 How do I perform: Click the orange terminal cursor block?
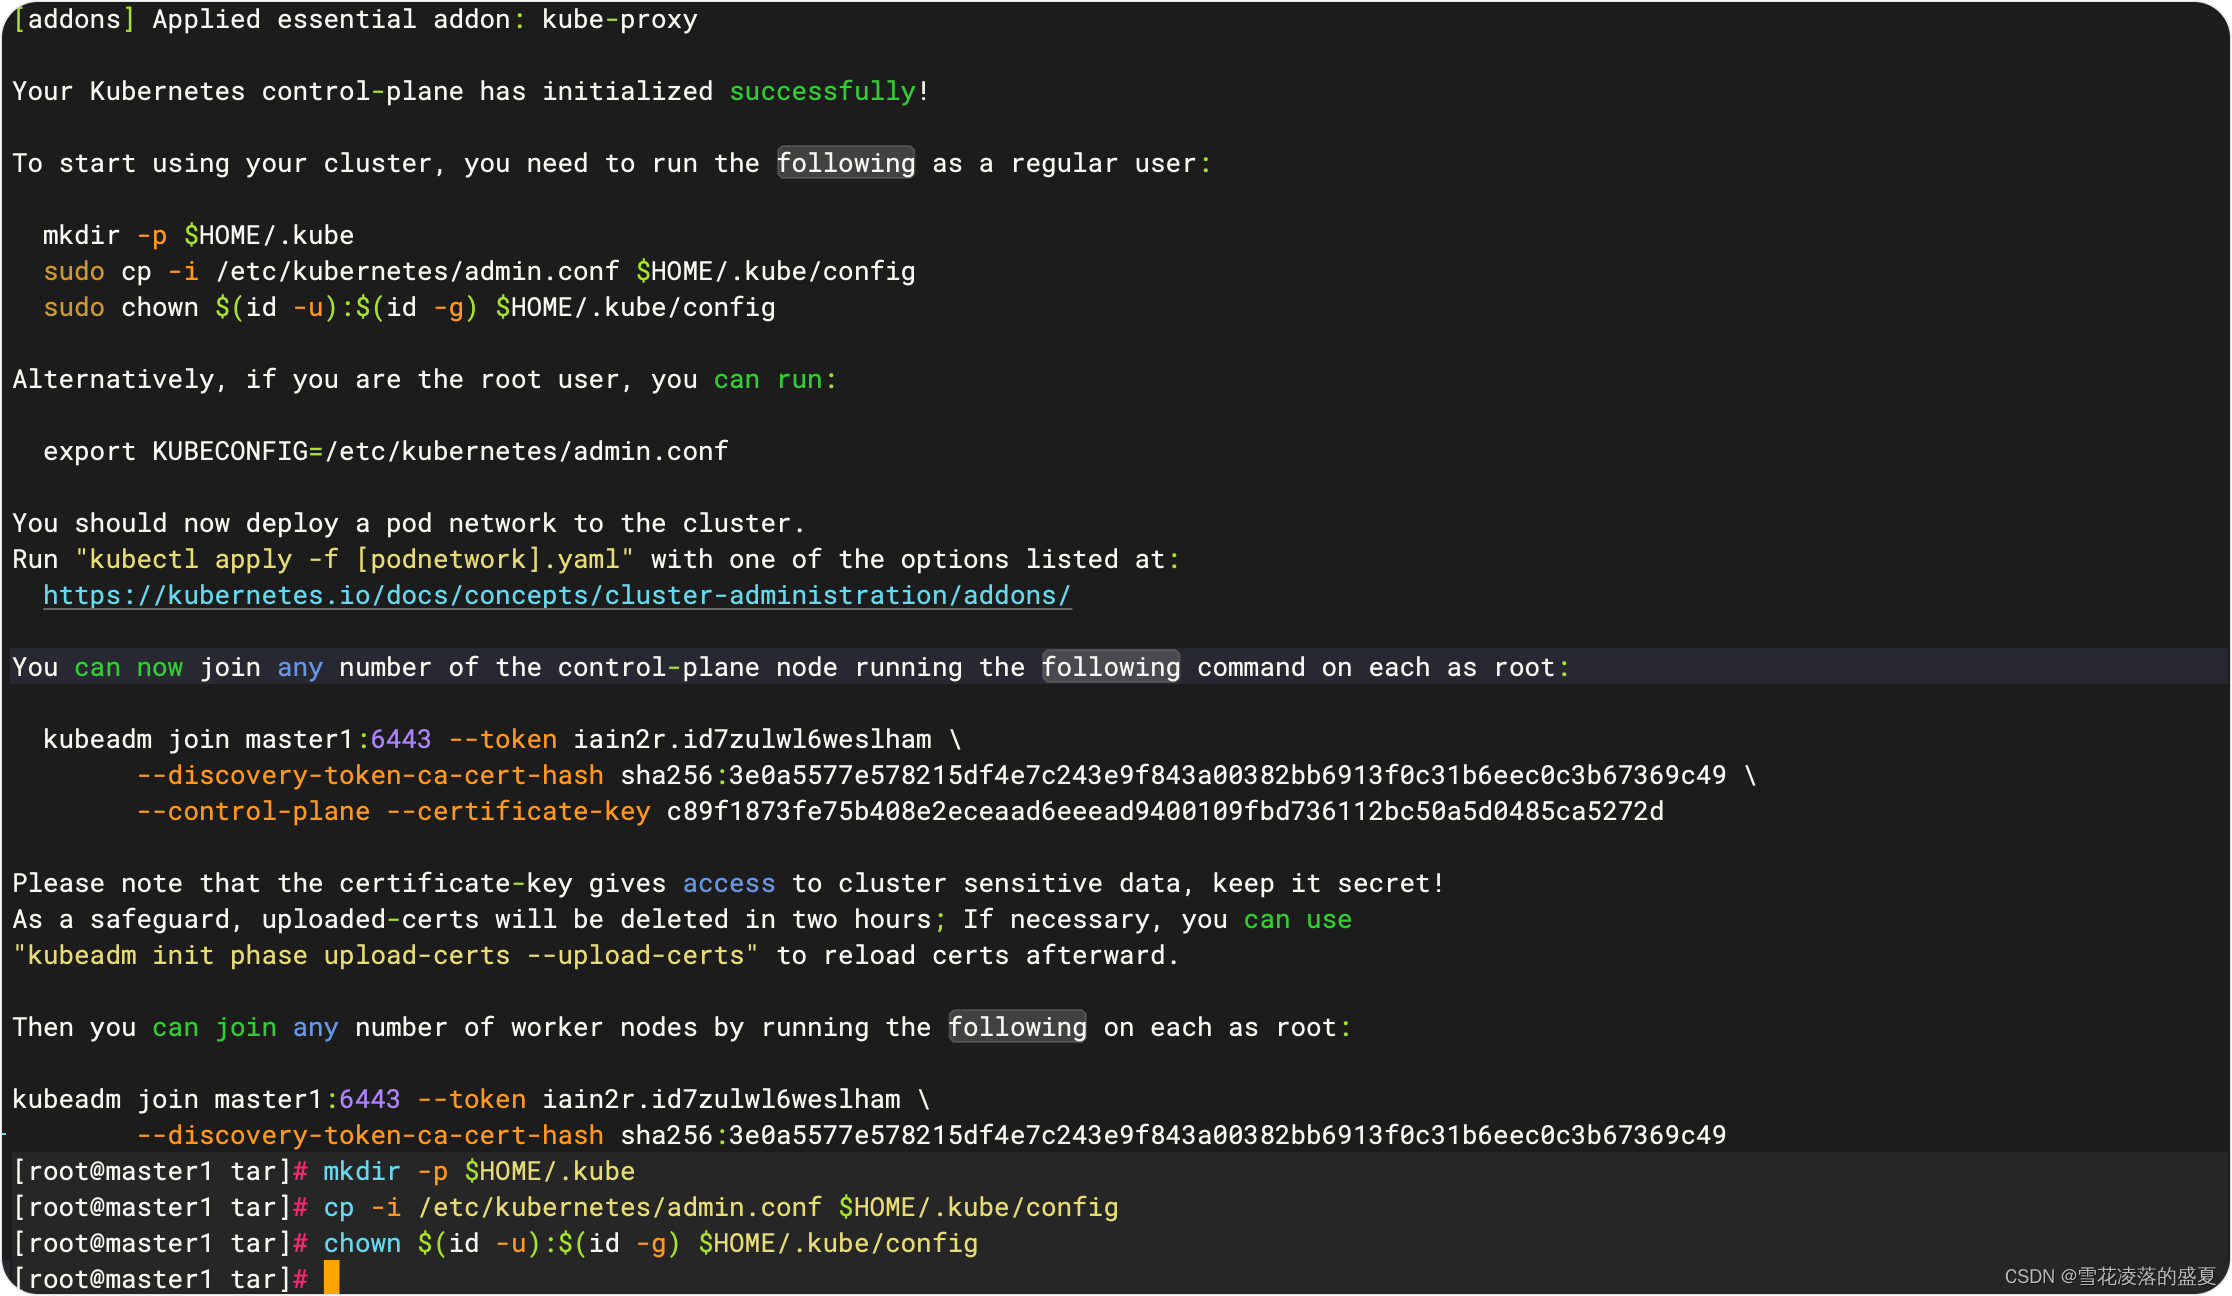pos(332,1278)
